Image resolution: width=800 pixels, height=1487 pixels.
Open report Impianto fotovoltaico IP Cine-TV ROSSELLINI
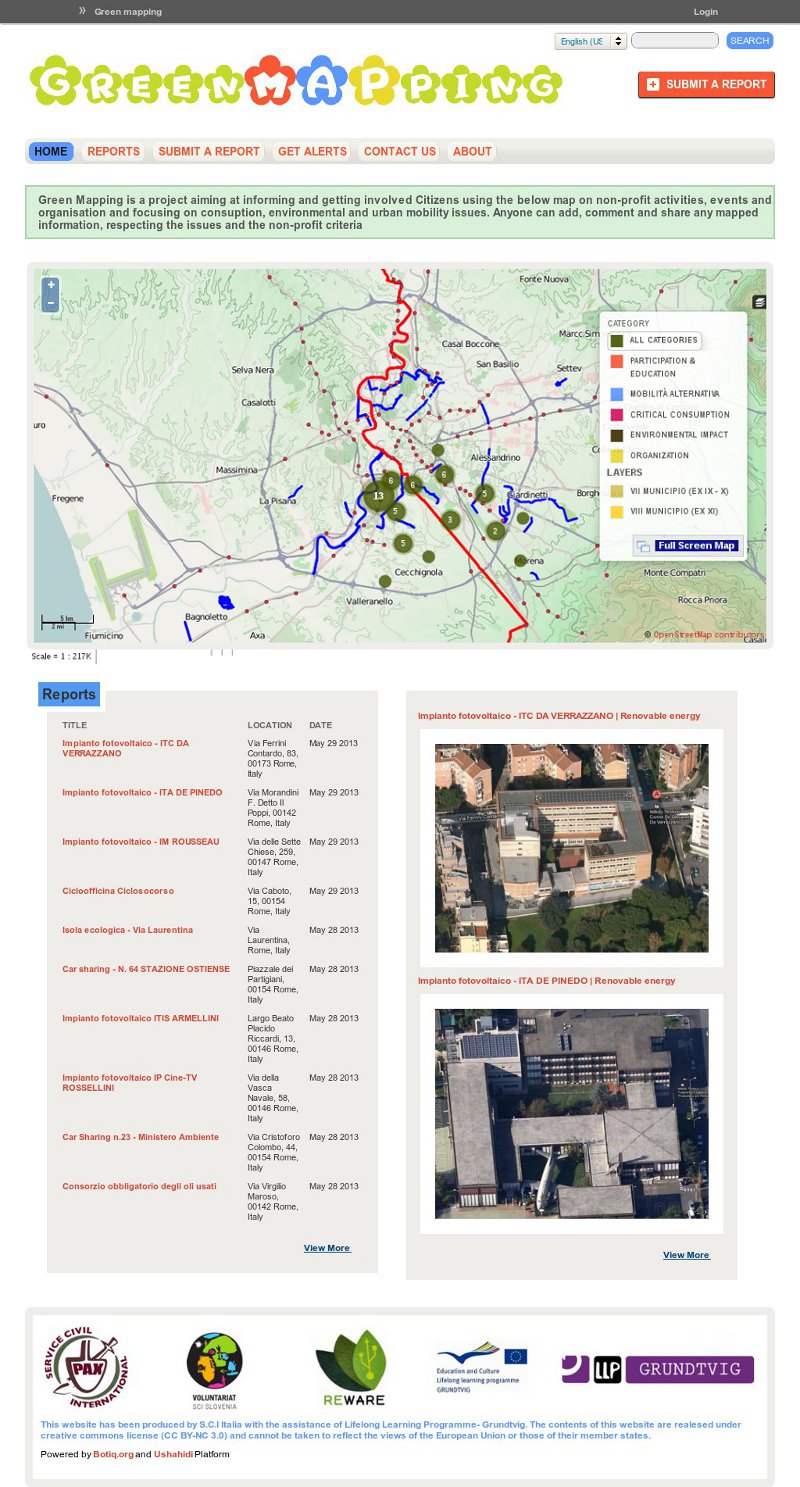(130, 1082)
